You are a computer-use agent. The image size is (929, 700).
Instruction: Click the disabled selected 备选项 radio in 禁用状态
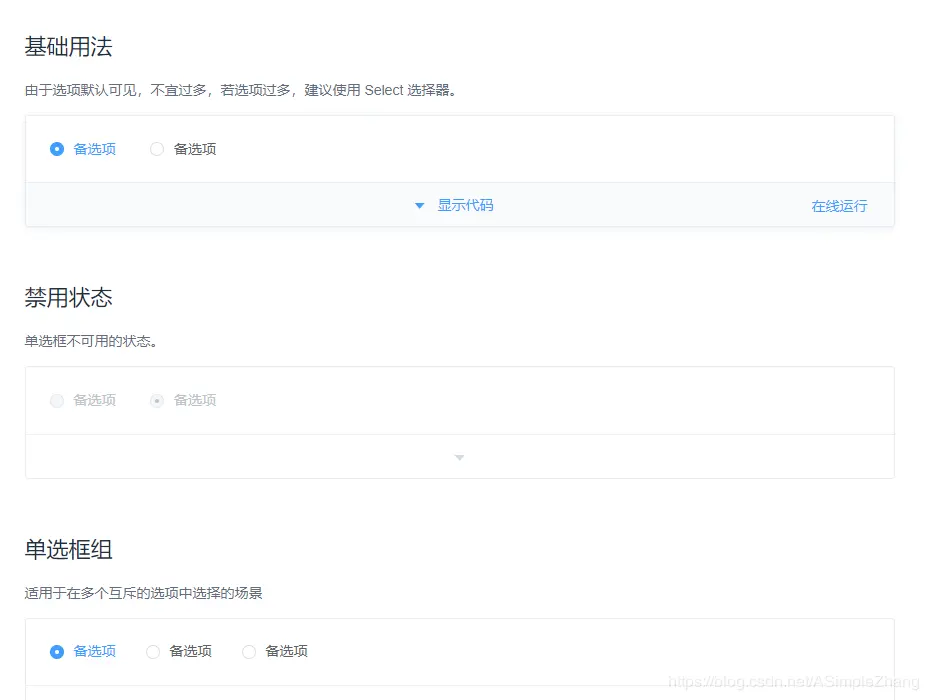pos(157,400)
